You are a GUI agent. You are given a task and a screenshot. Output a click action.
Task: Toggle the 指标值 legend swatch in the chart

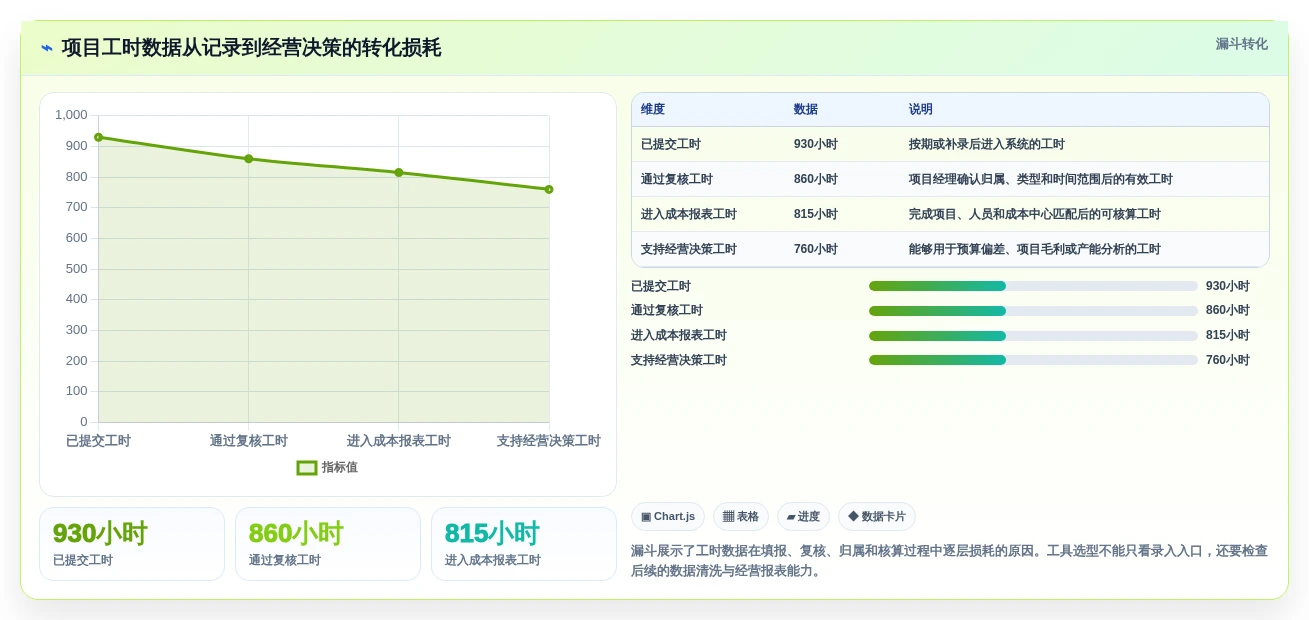tap(307, 468)
